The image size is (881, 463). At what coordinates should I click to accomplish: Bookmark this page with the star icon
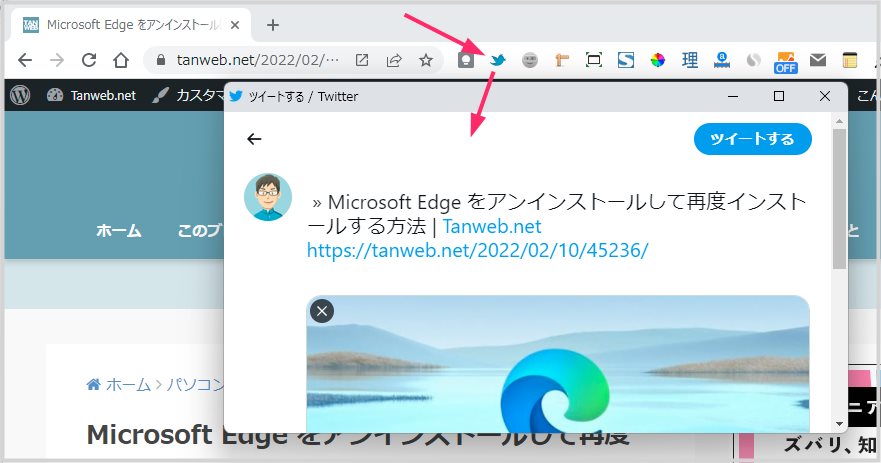(426, 60)
